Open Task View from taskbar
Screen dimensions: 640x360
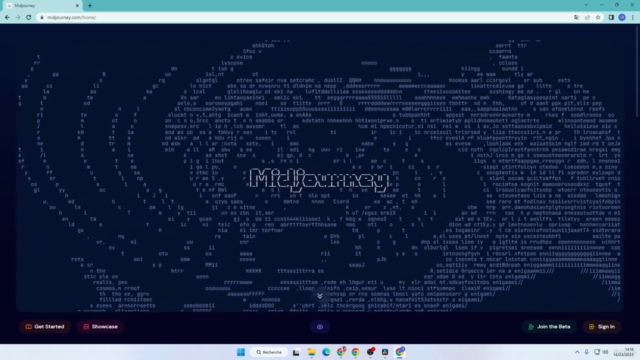[296, 352]
